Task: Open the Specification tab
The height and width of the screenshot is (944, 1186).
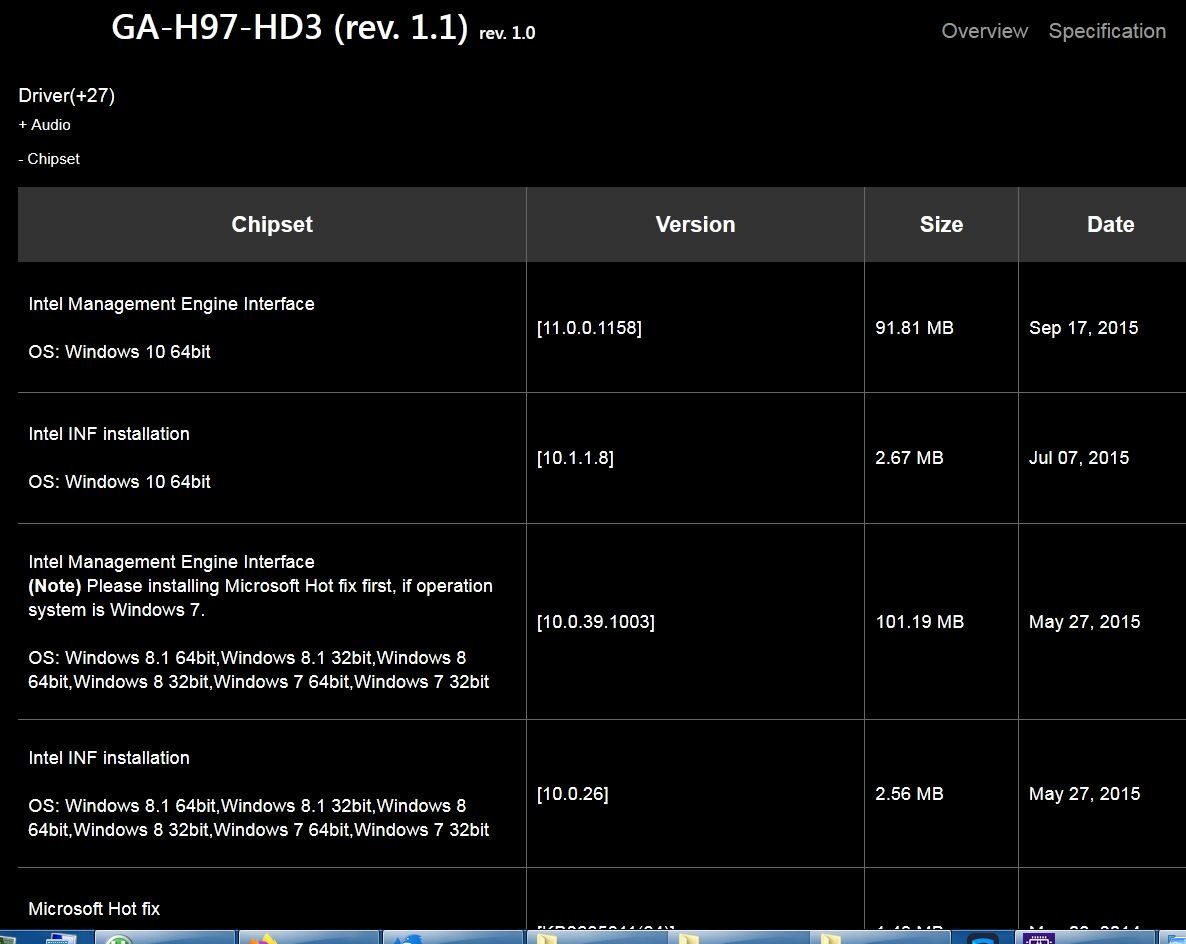Action: [x=1107, y=31]
